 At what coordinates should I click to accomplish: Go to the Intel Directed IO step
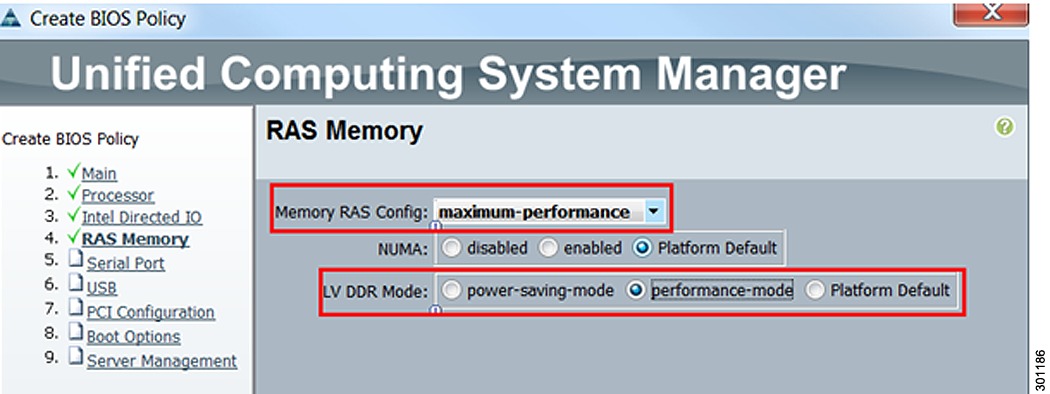point(141,217)
